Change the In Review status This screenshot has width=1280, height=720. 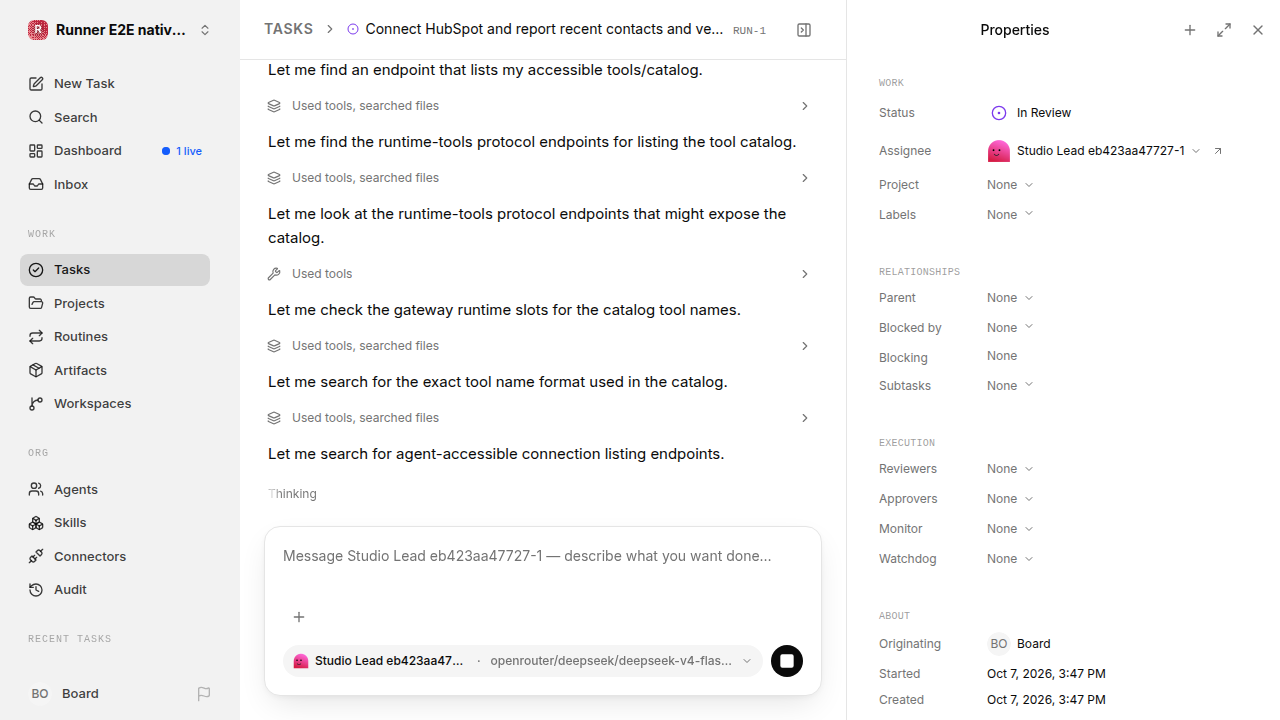tap(1031, 113)
